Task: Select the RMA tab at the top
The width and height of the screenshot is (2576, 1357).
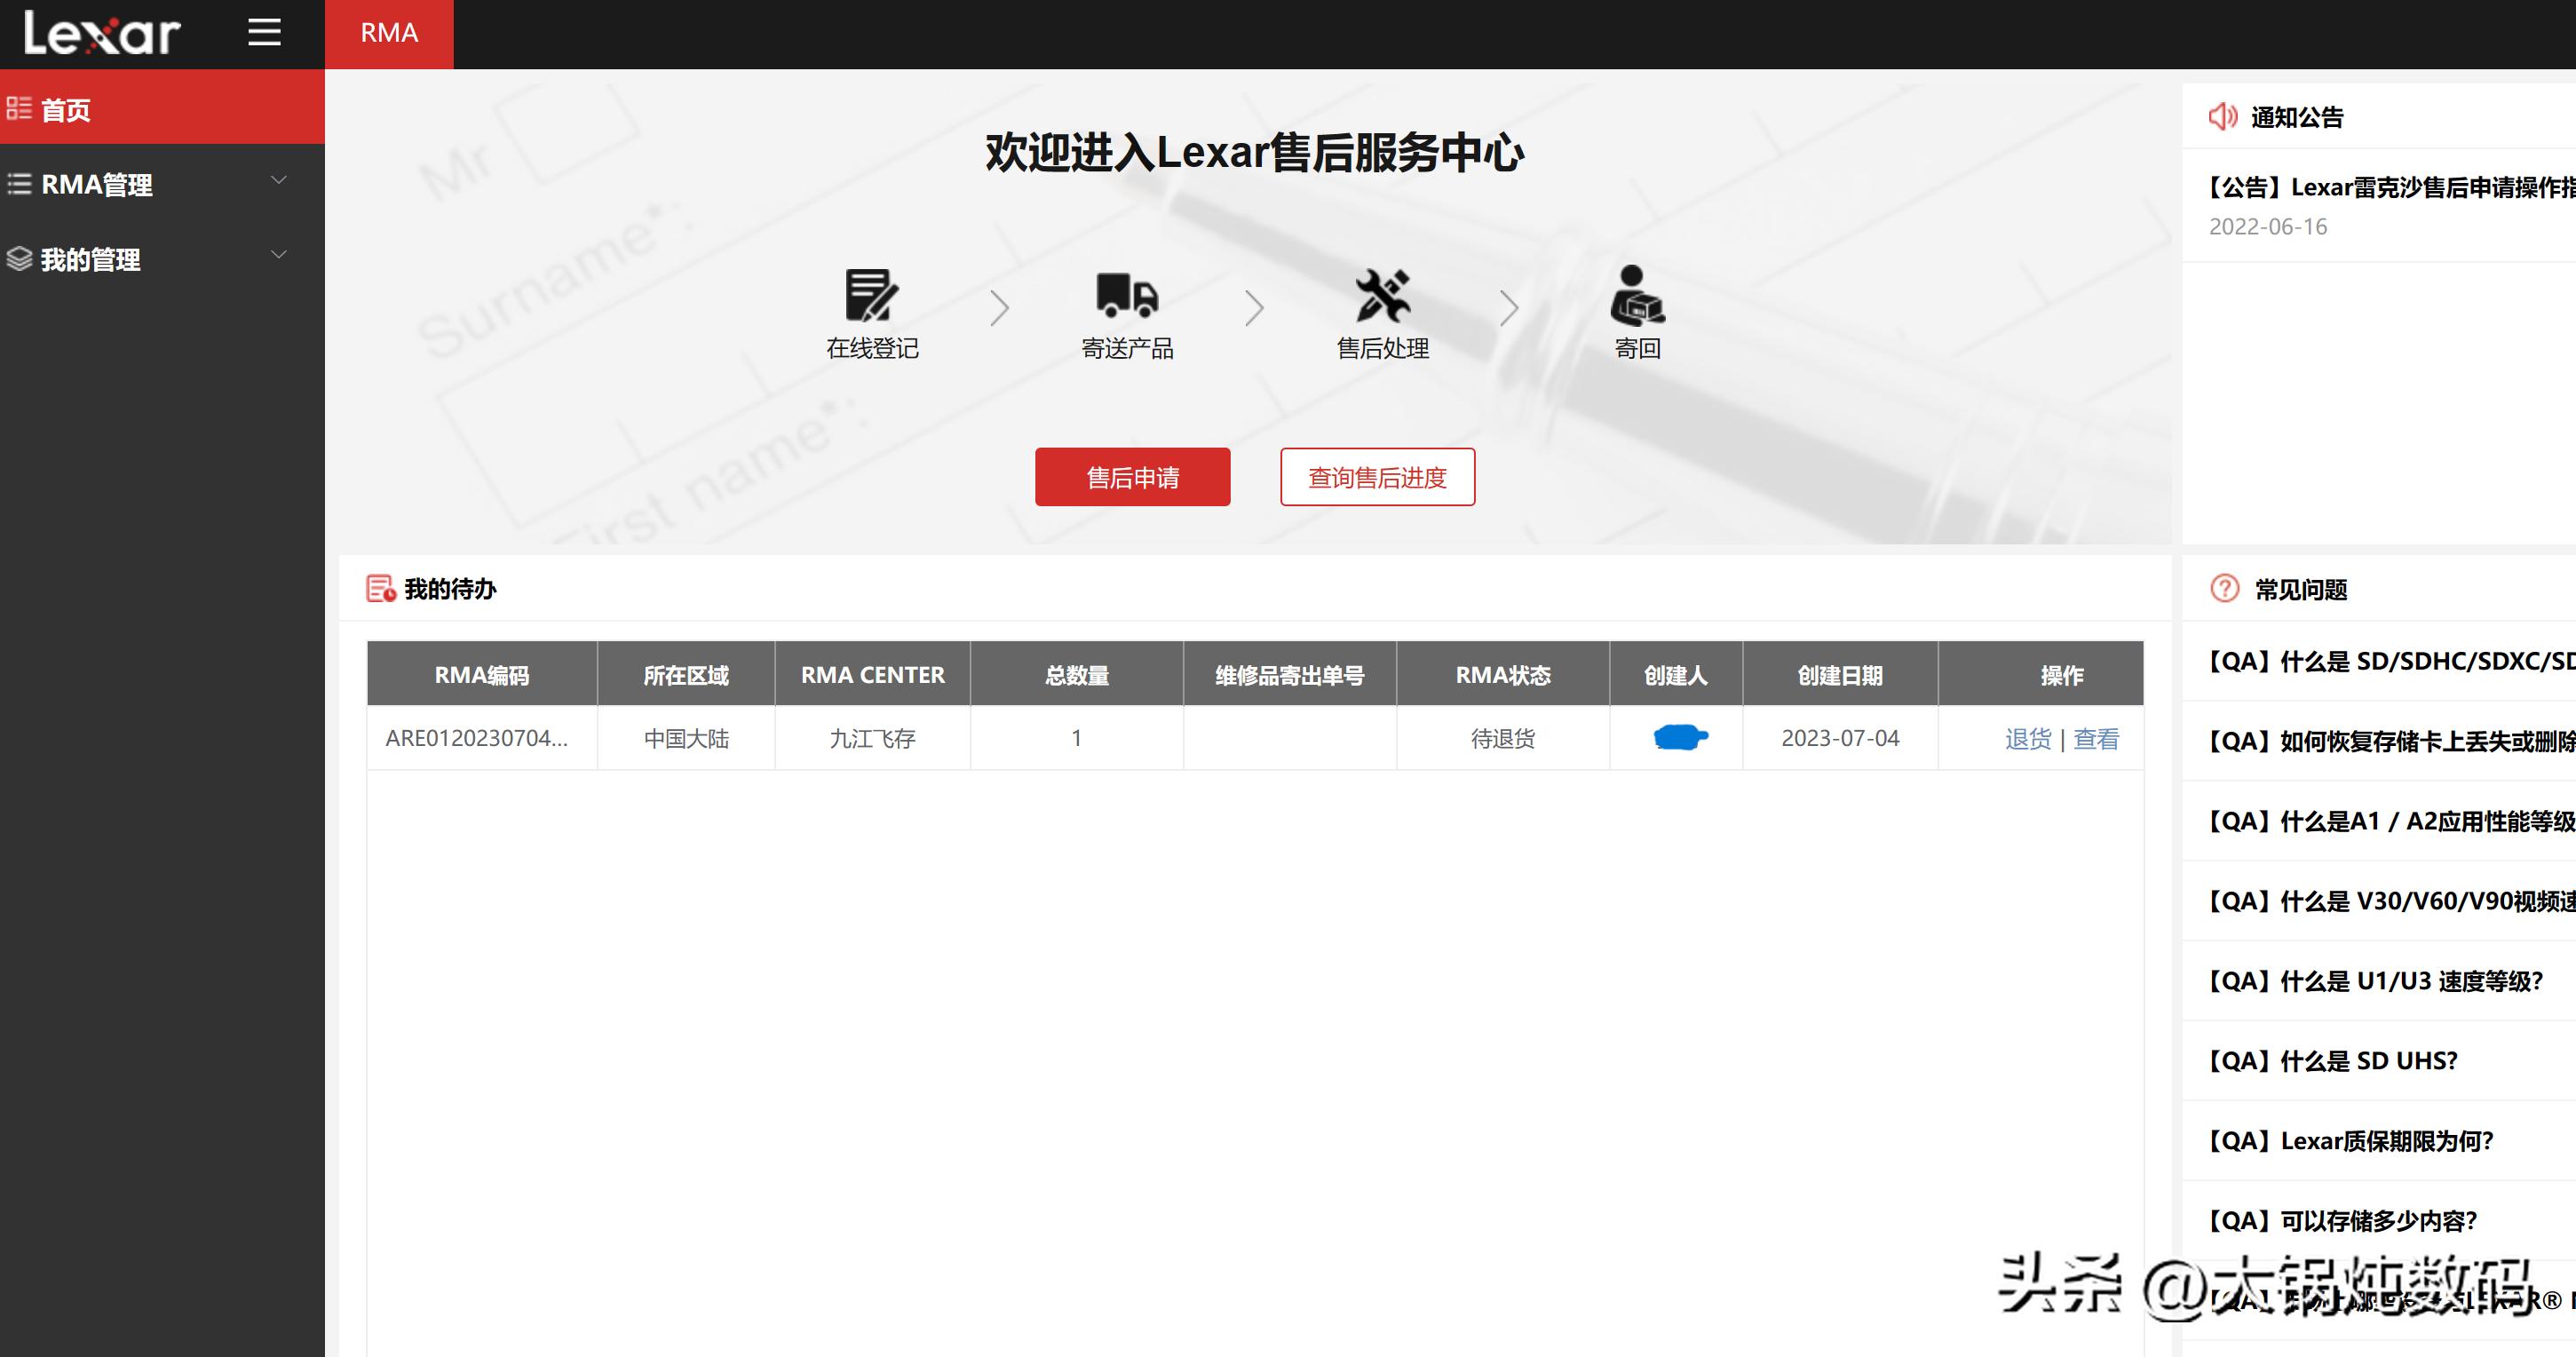Action: 389,33
